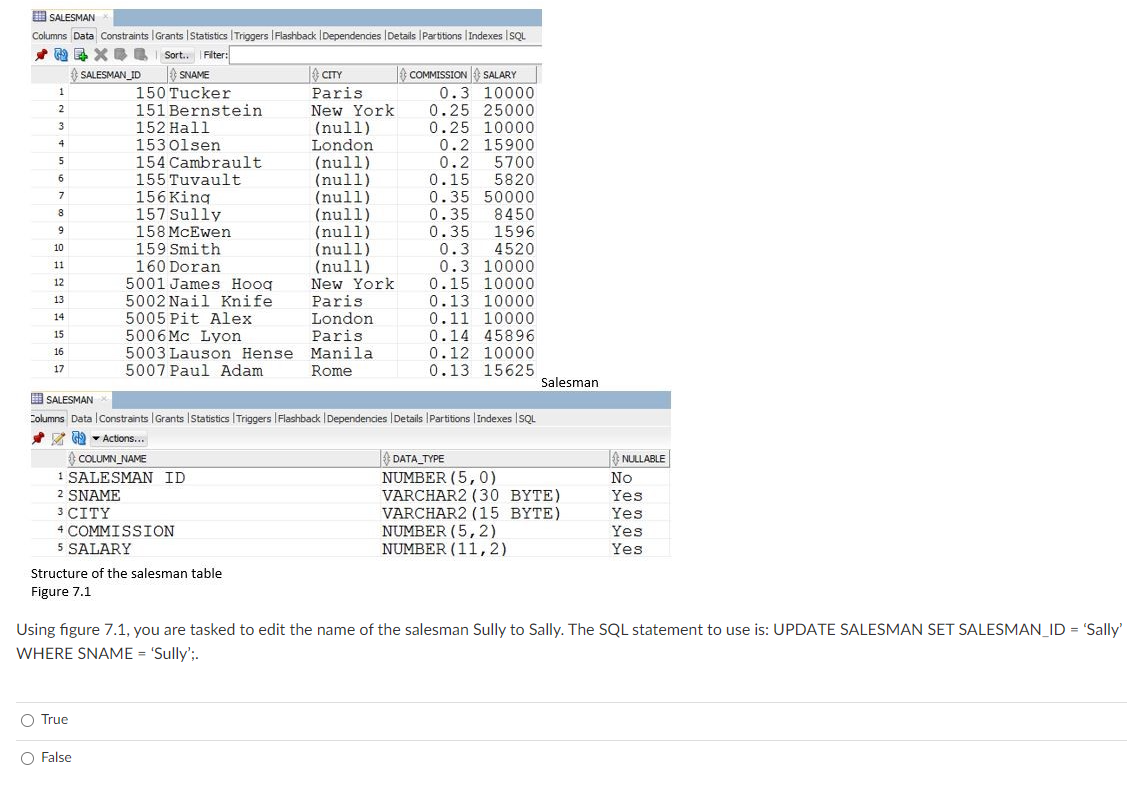The image size is (1127, 788).
Task: Switch to the SQL tab
Action: [x=518, y=35]
